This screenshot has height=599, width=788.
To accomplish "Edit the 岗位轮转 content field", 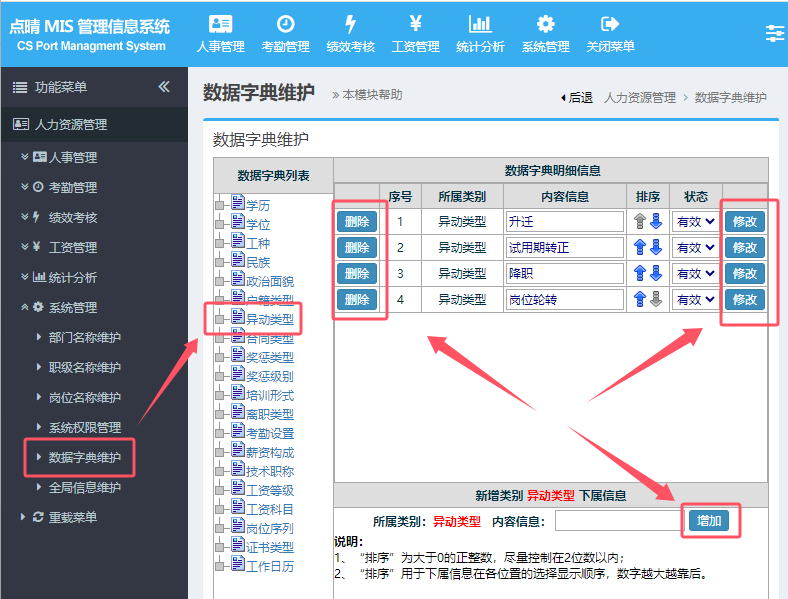I will coord(565,300).
